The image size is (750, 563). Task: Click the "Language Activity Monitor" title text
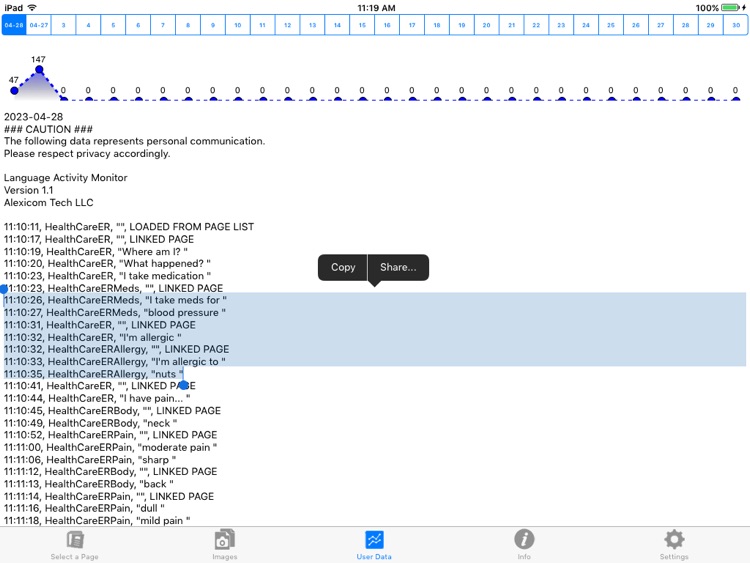(x=66, y=178)
